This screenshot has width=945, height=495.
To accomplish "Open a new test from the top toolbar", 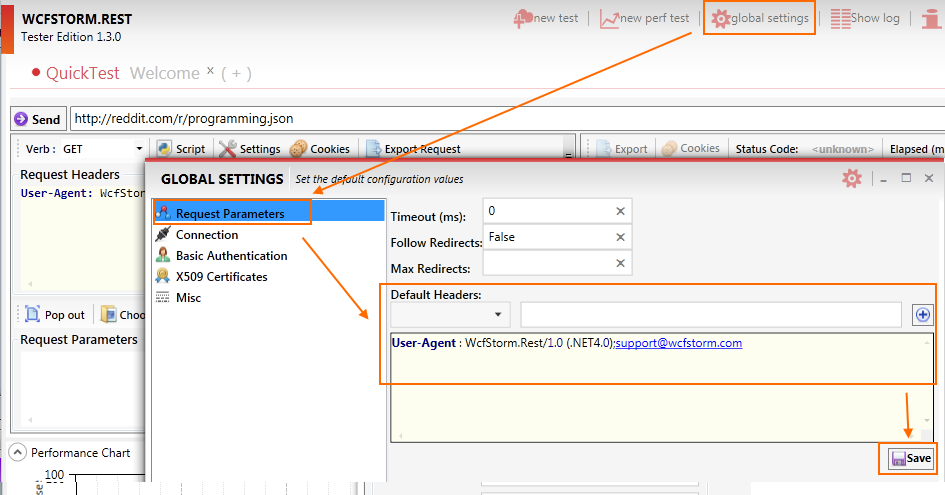I will coord(545,19).
